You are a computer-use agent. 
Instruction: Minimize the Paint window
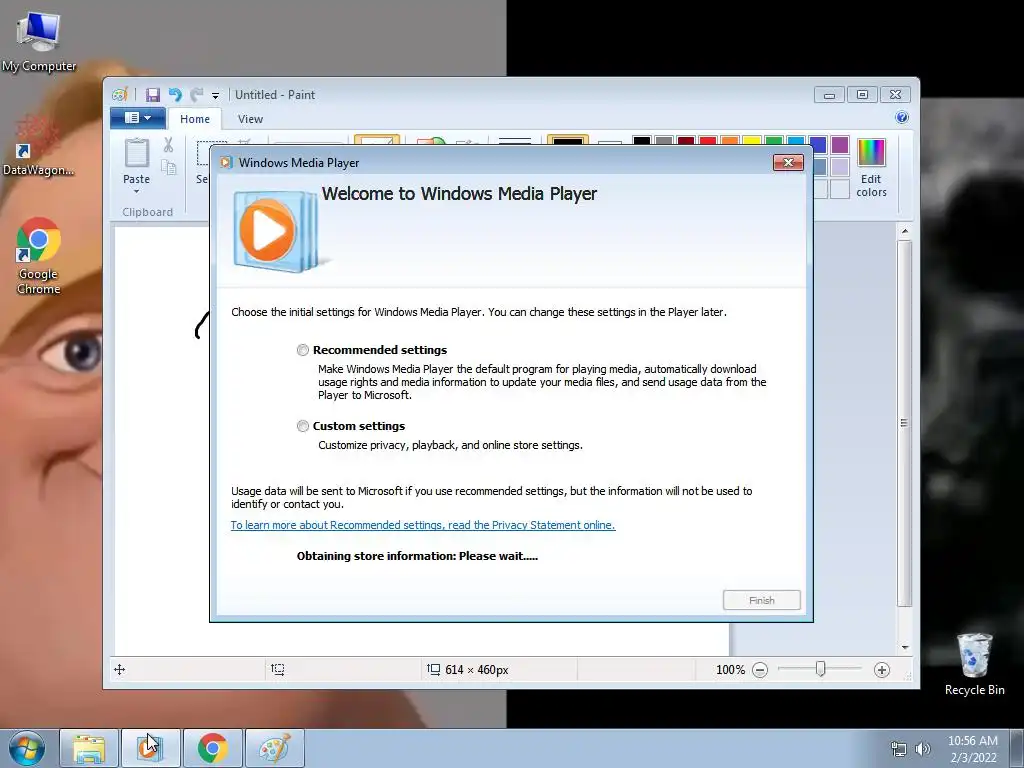click(x=829, y=95)
